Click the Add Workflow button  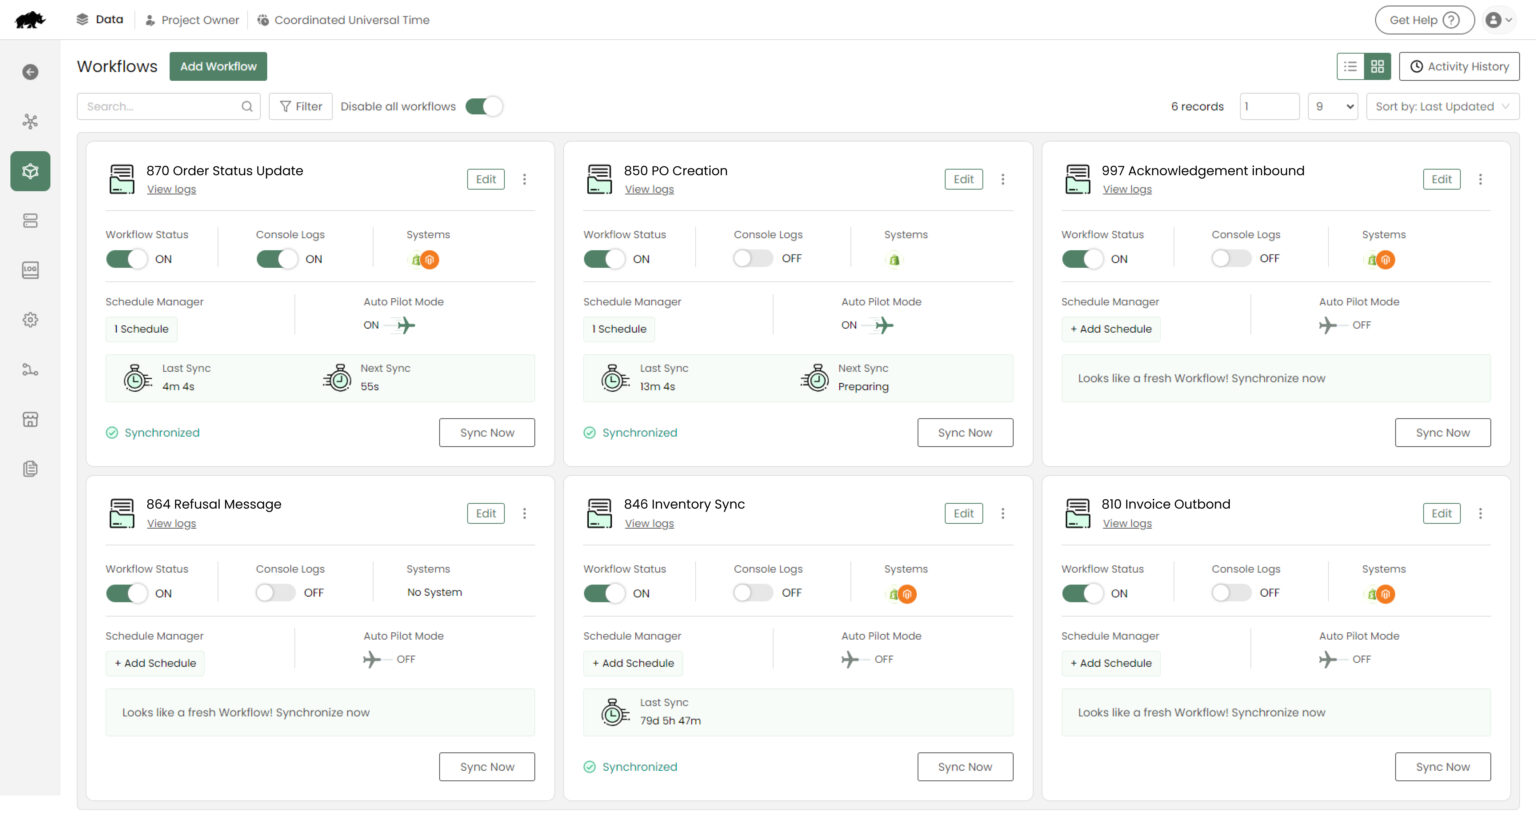pyautogui.click(x=218, y=66)
